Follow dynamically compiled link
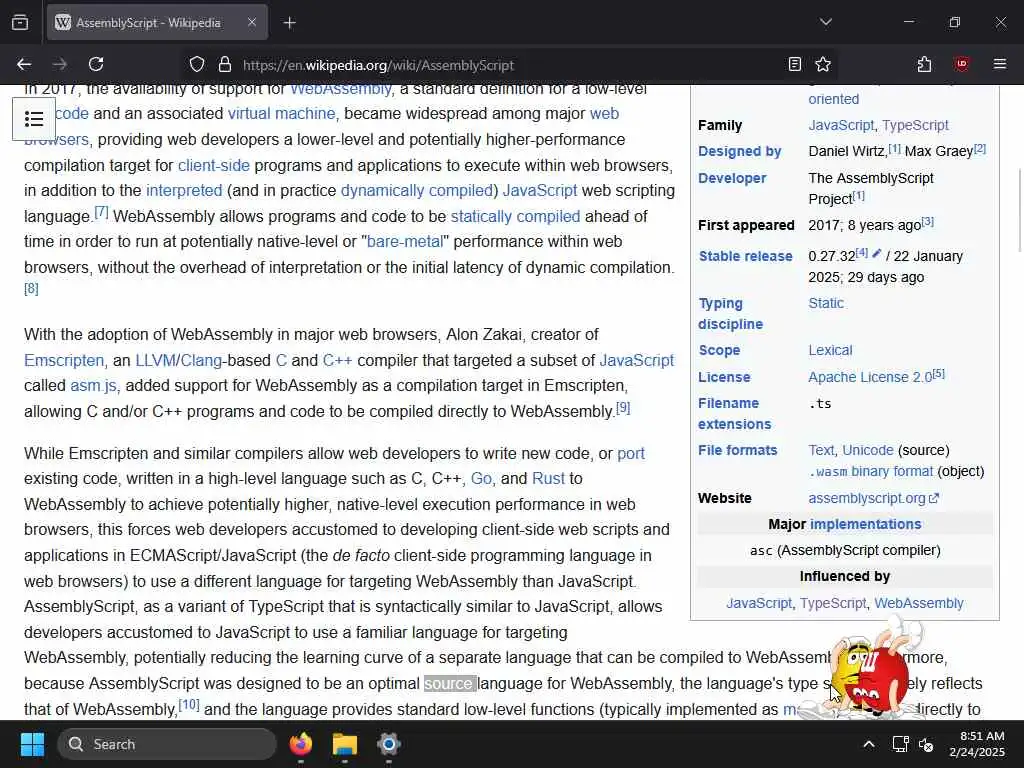This screenshot has width=1024, height=768. coord(417,191)
